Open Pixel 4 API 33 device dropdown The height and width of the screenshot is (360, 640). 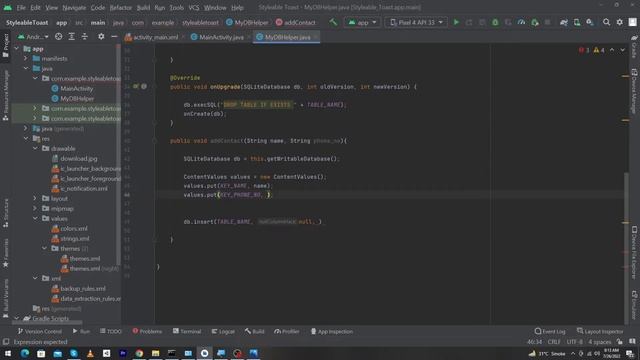pyautogui.click(x=416, y=22)
